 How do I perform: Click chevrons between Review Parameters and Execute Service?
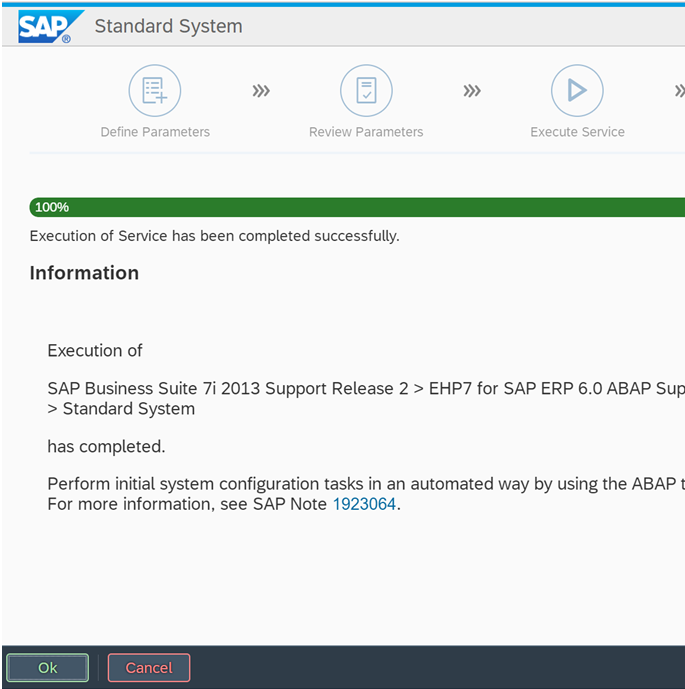[472, 91]
